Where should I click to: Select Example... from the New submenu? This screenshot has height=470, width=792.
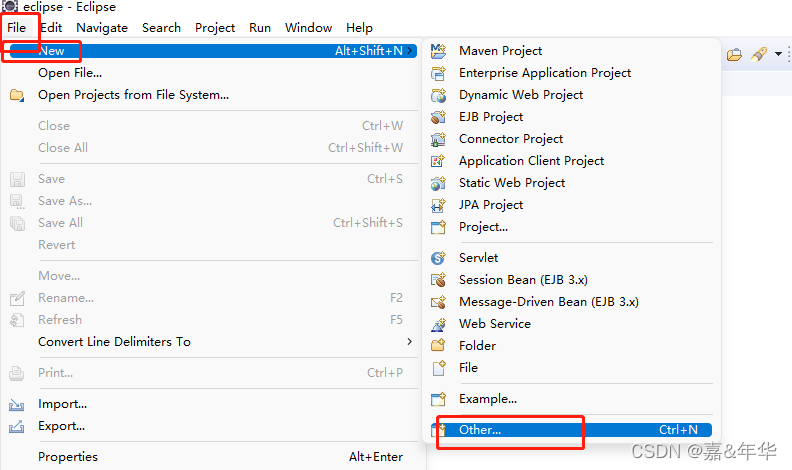[x=488, y=399]
